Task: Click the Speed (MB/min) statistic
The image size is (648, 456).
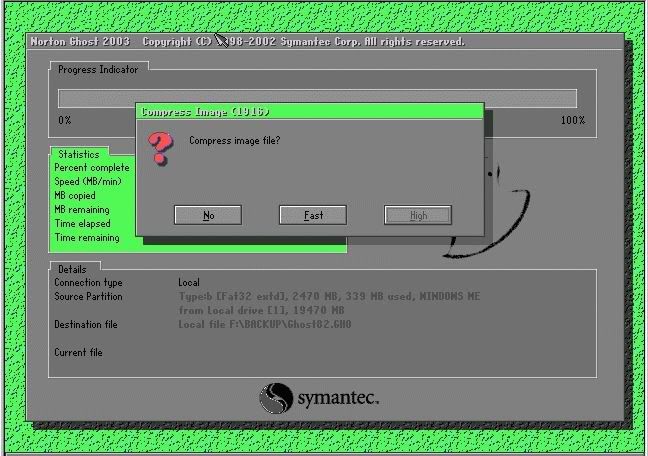Action: [x=88, y=181]
